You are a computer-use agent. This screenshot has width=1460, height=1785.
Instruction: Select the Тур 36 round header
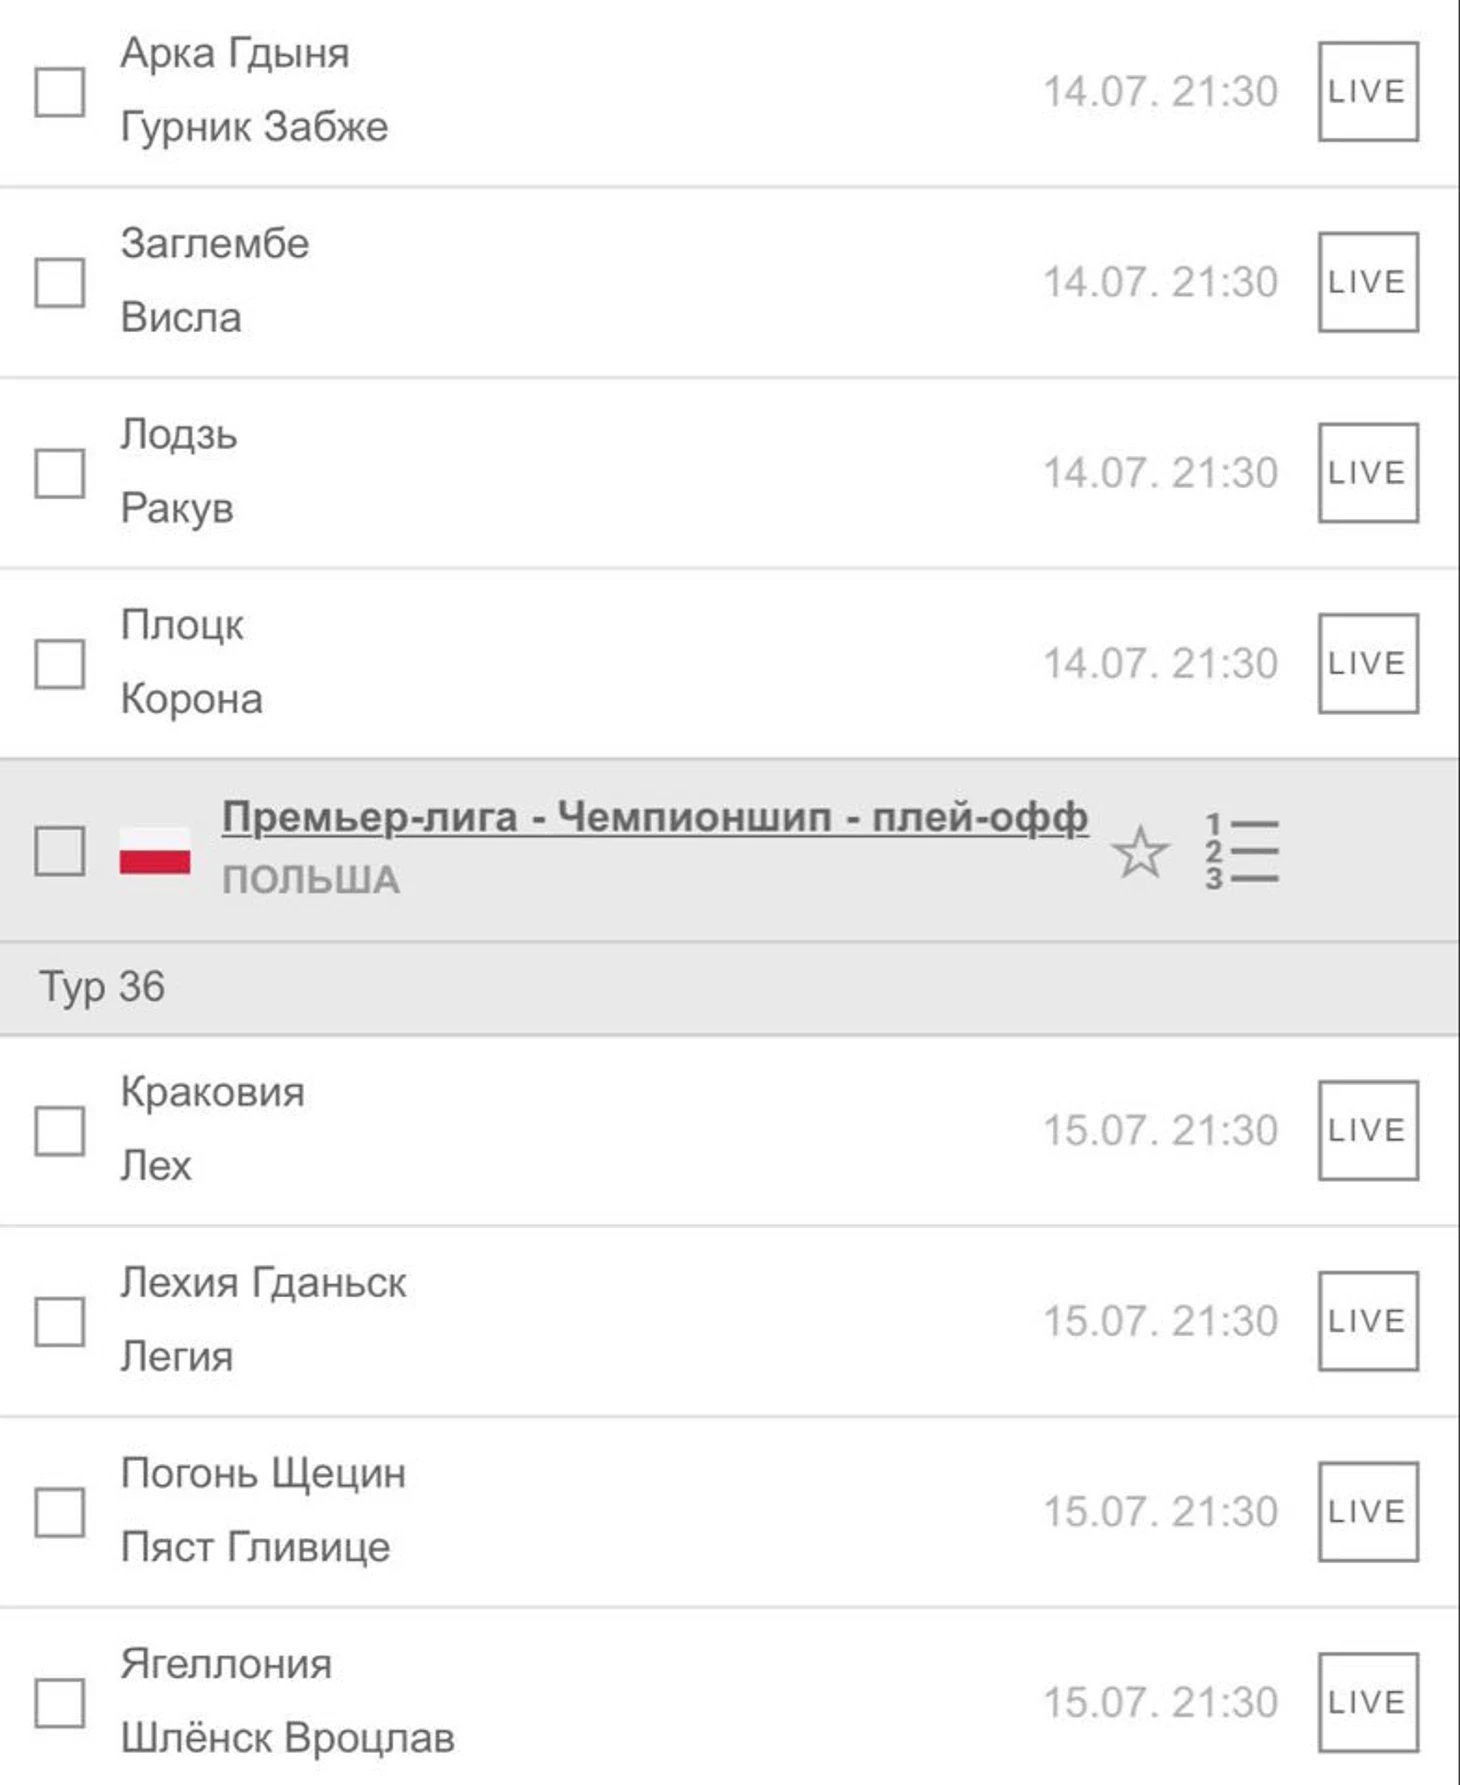[x=729, y=988]
